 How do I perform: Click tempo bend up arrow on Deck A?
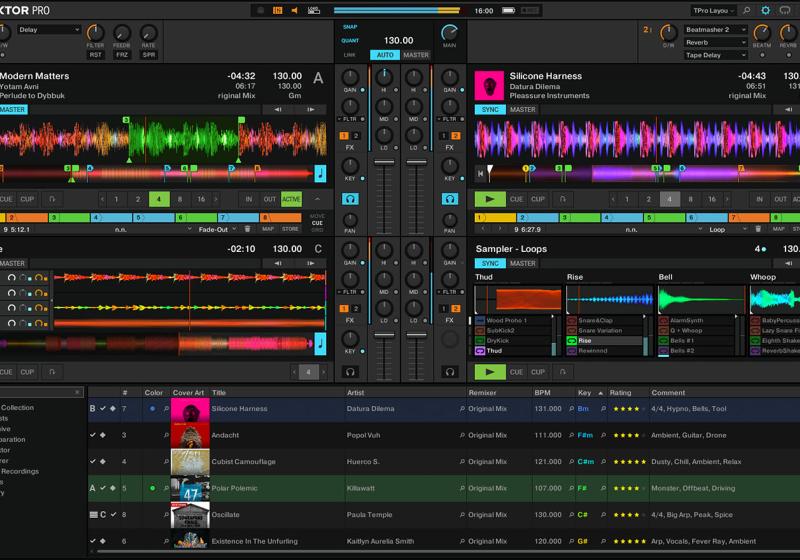coord(311,109)
